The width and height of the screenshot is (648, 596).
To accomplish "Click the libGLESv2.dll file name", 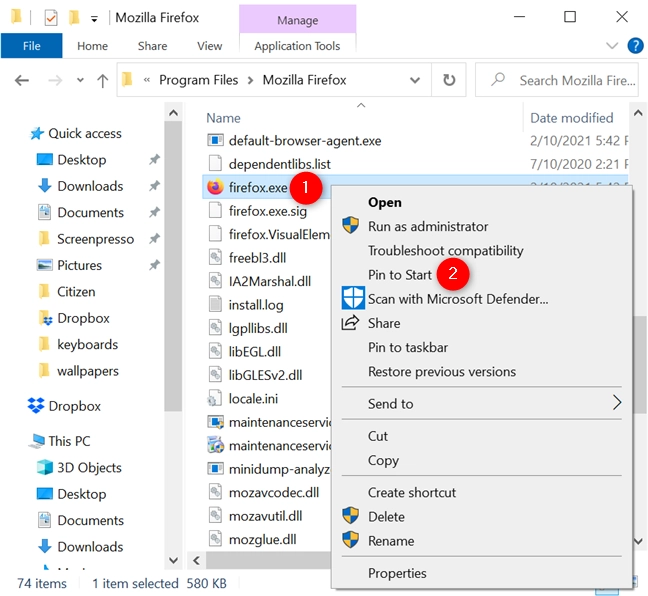I will pyautogui.click(x=265, y=375).
